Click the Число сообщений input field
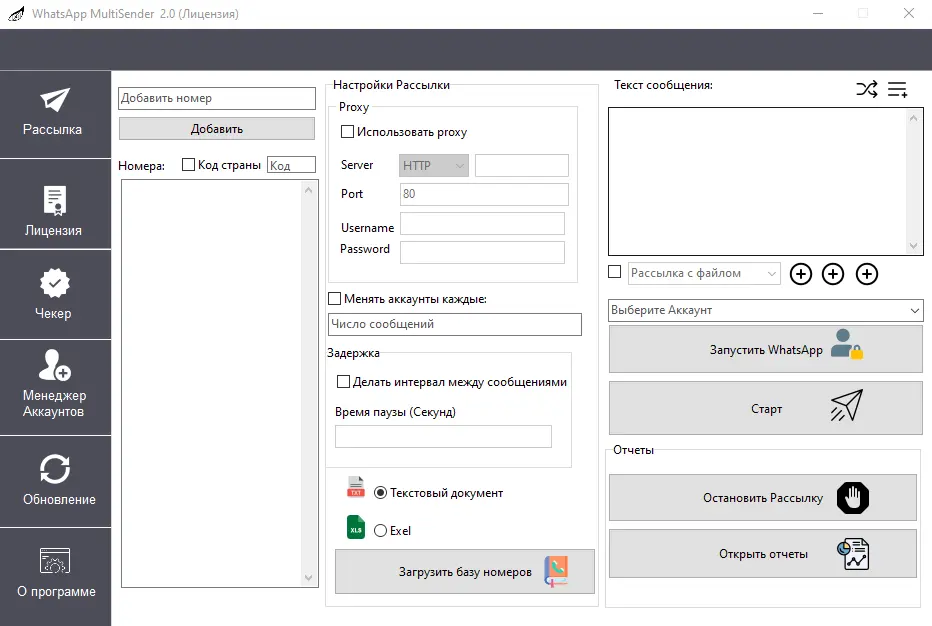The width and height of the screenshot is (932, 626). pos(455,324)
